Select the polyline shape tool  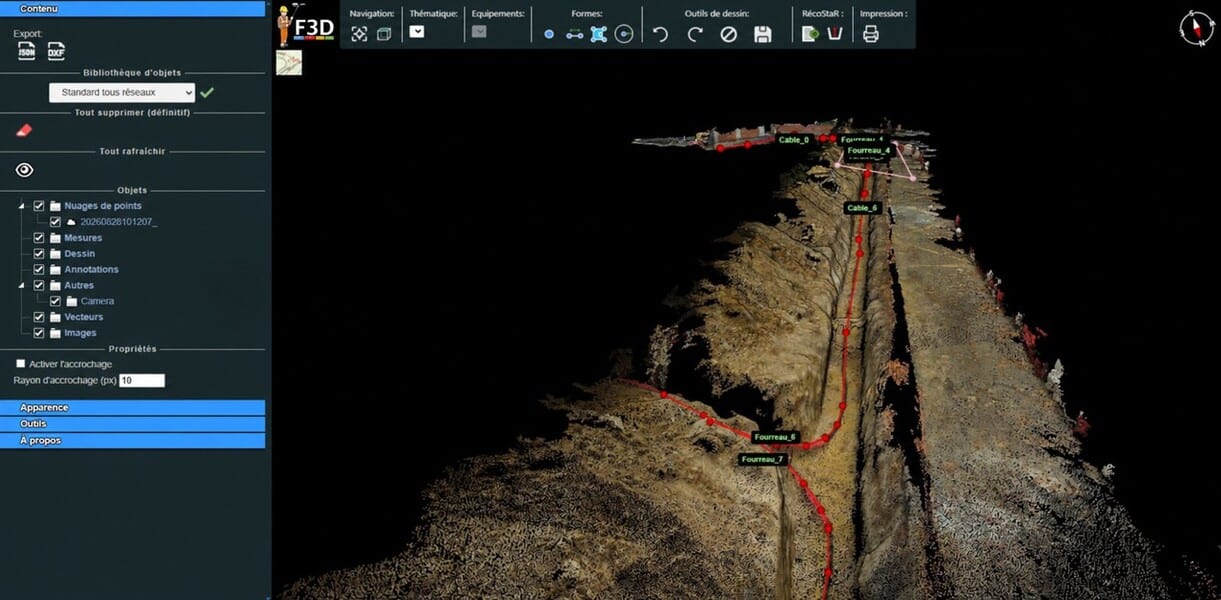coord(575,34)
